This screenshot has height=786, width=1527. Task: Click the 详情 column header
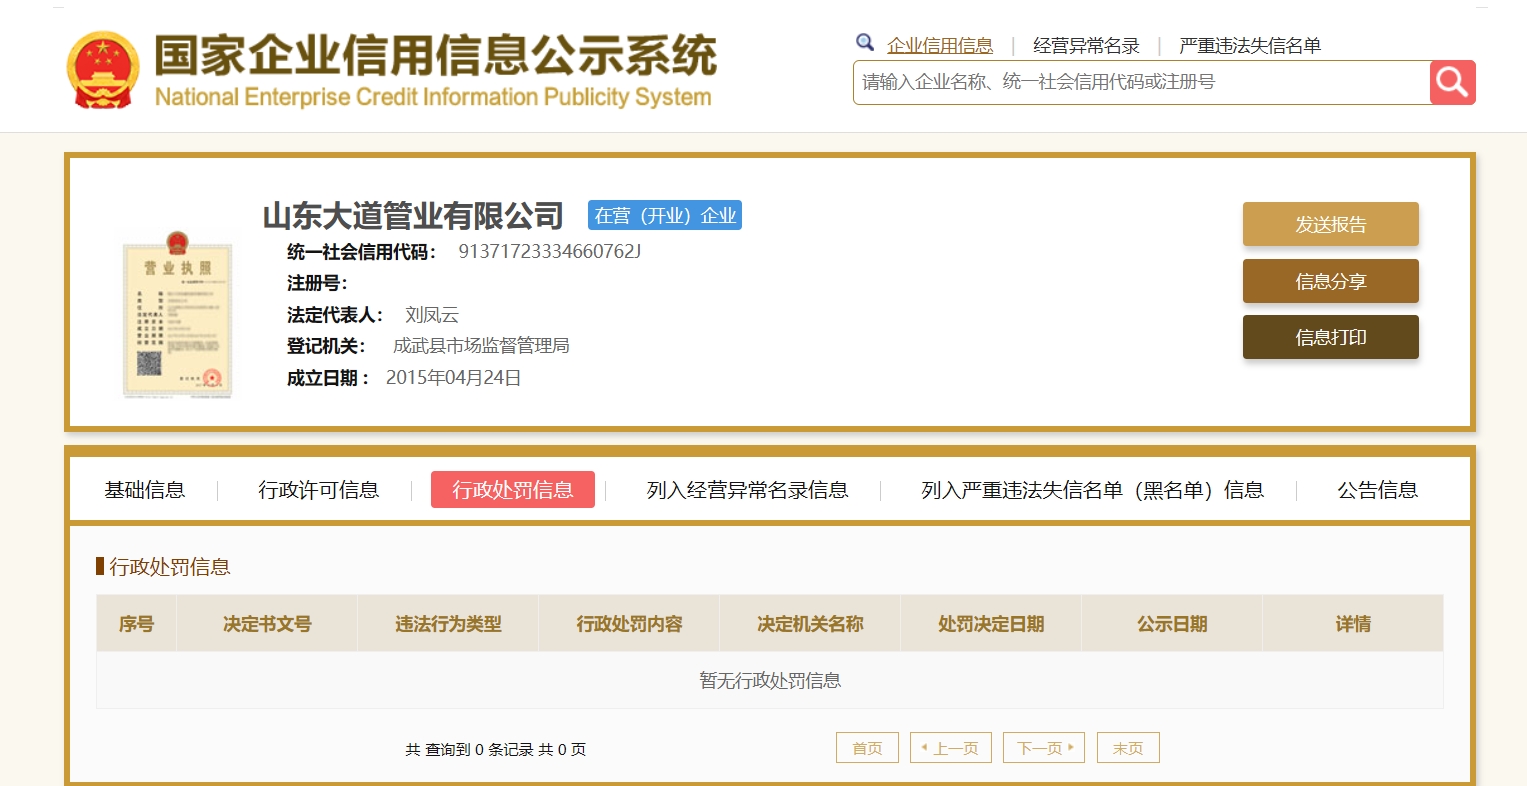click(x=1353, y=624)
